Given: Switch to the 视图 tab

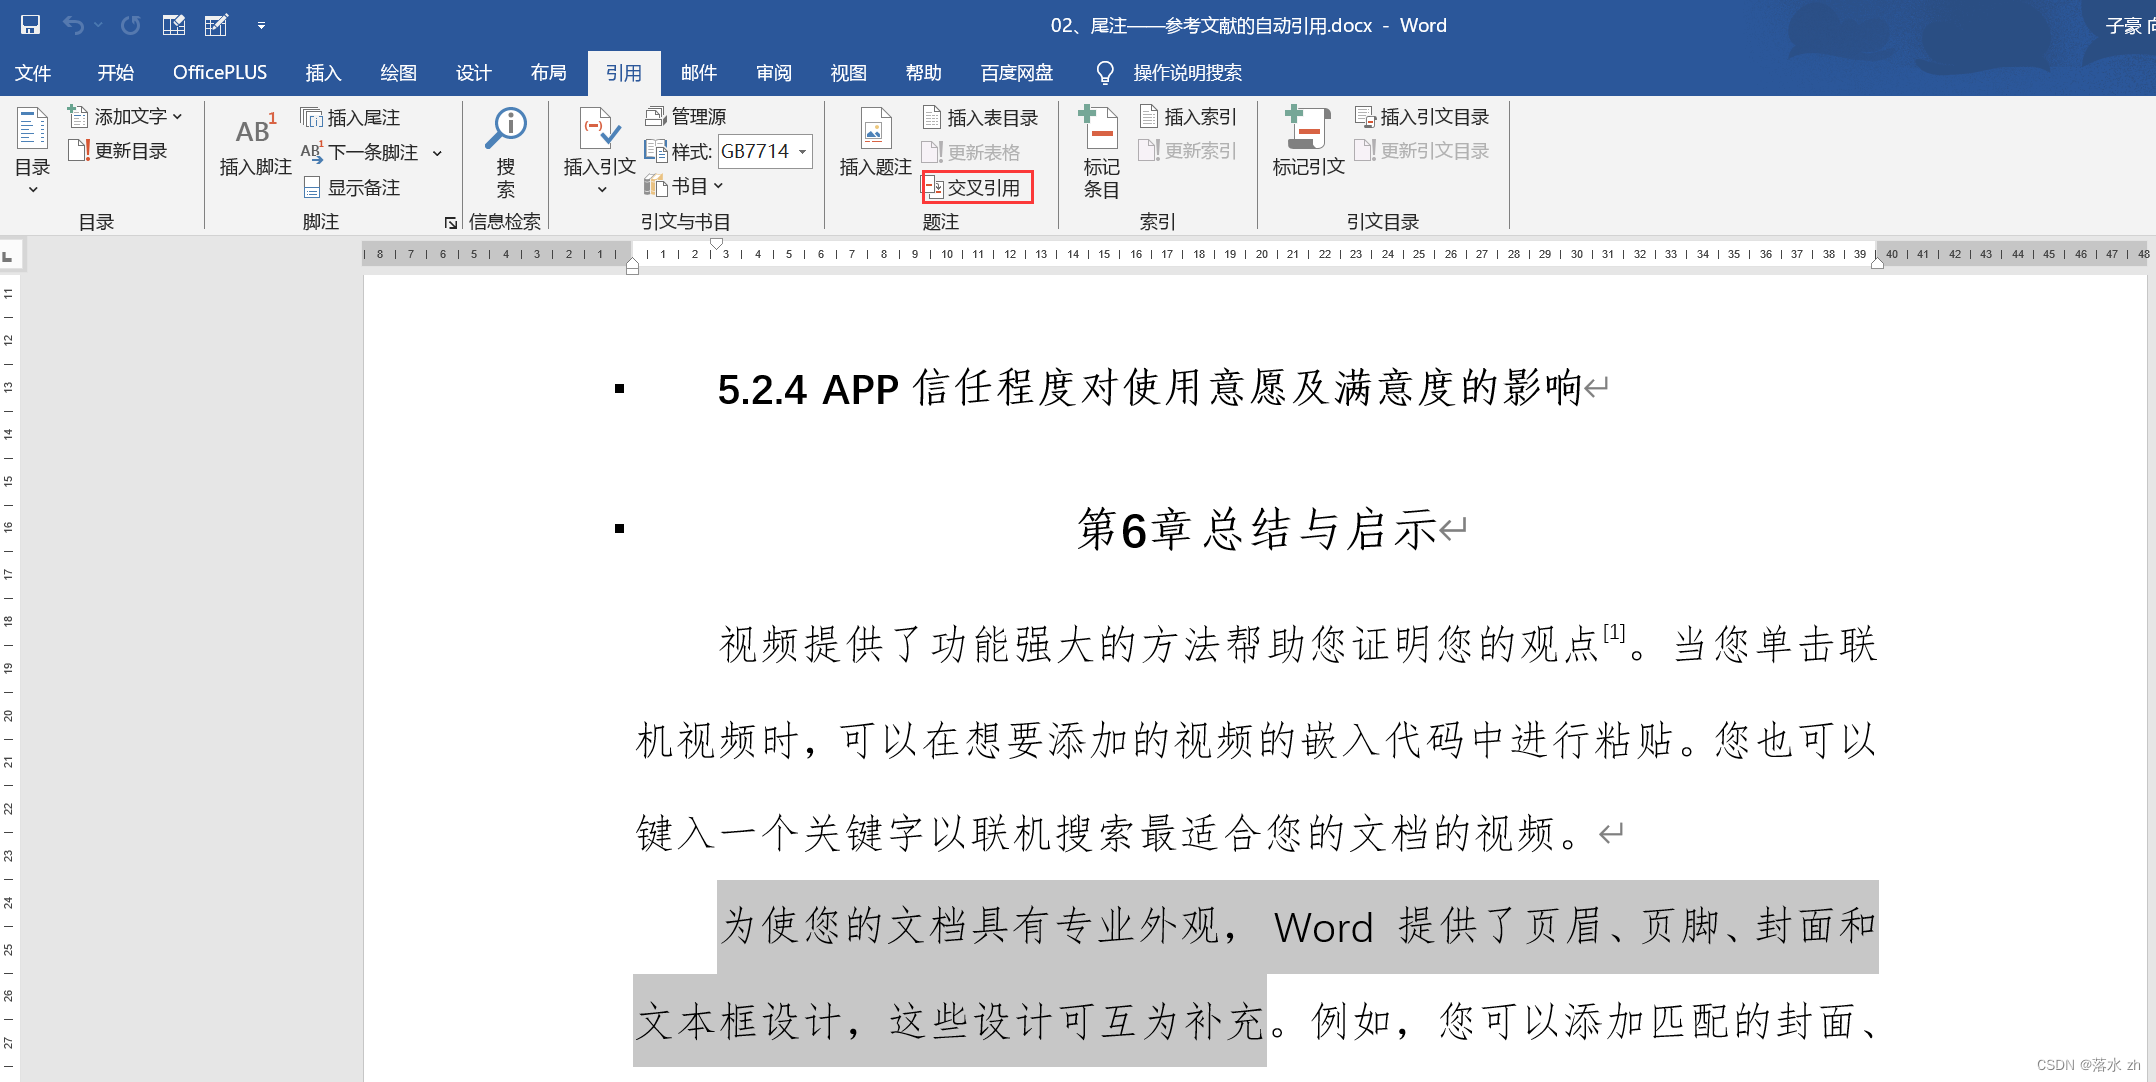Looking at the screenshot, I should pyautogui.click(x=848, y=73).
